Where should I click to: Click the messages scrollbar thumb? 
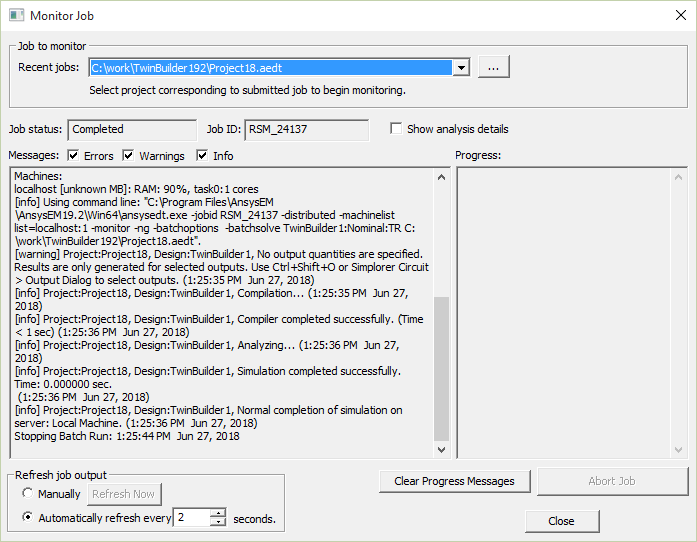tap(441, 369)
